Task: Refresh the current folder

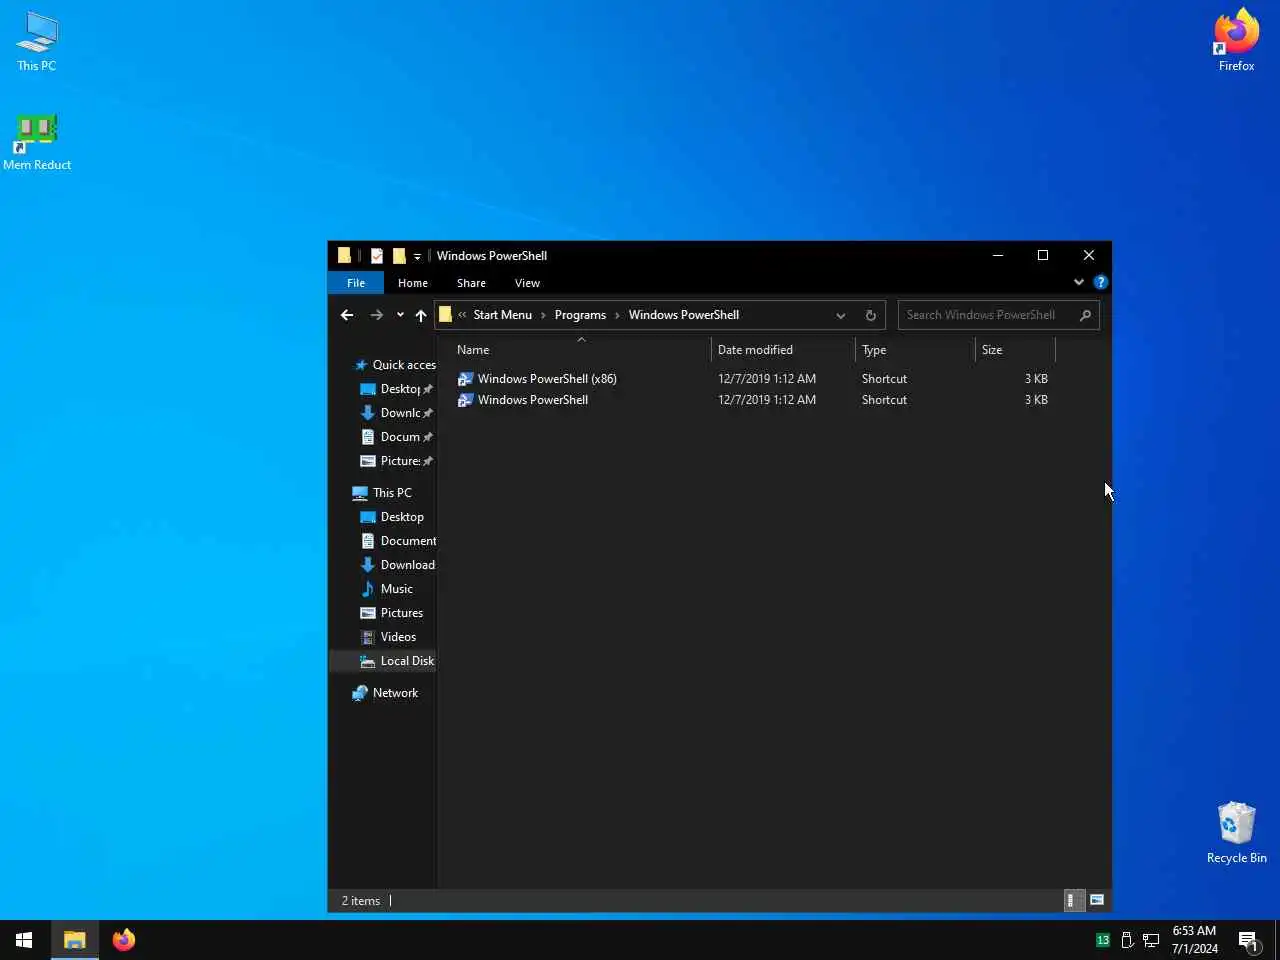Action: point(870,315)
